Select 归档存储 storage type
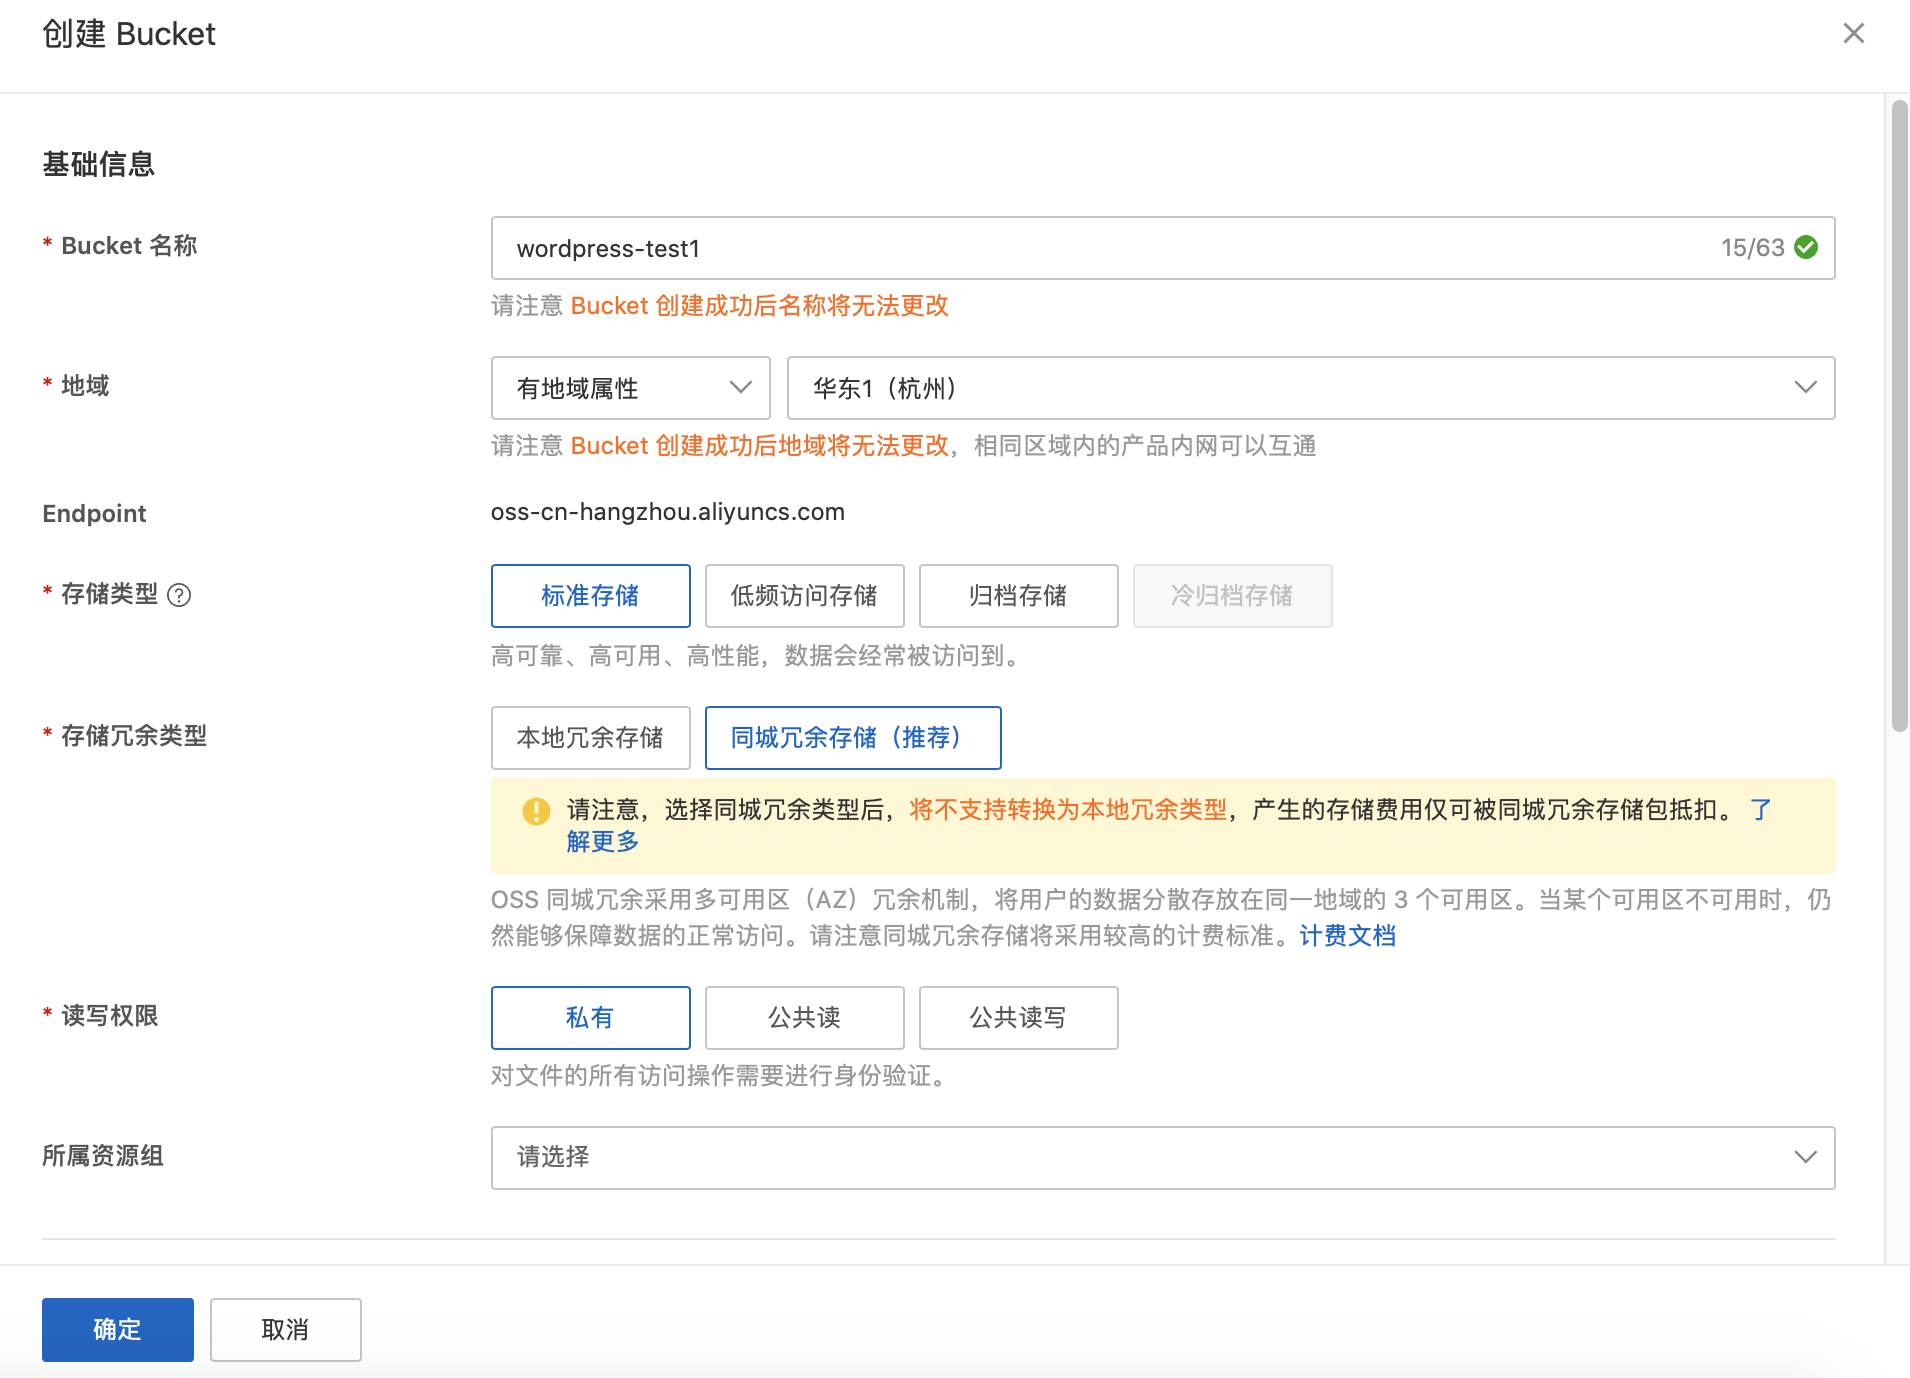The height and width of the screenshot is (1378, 1910). 1018,596
